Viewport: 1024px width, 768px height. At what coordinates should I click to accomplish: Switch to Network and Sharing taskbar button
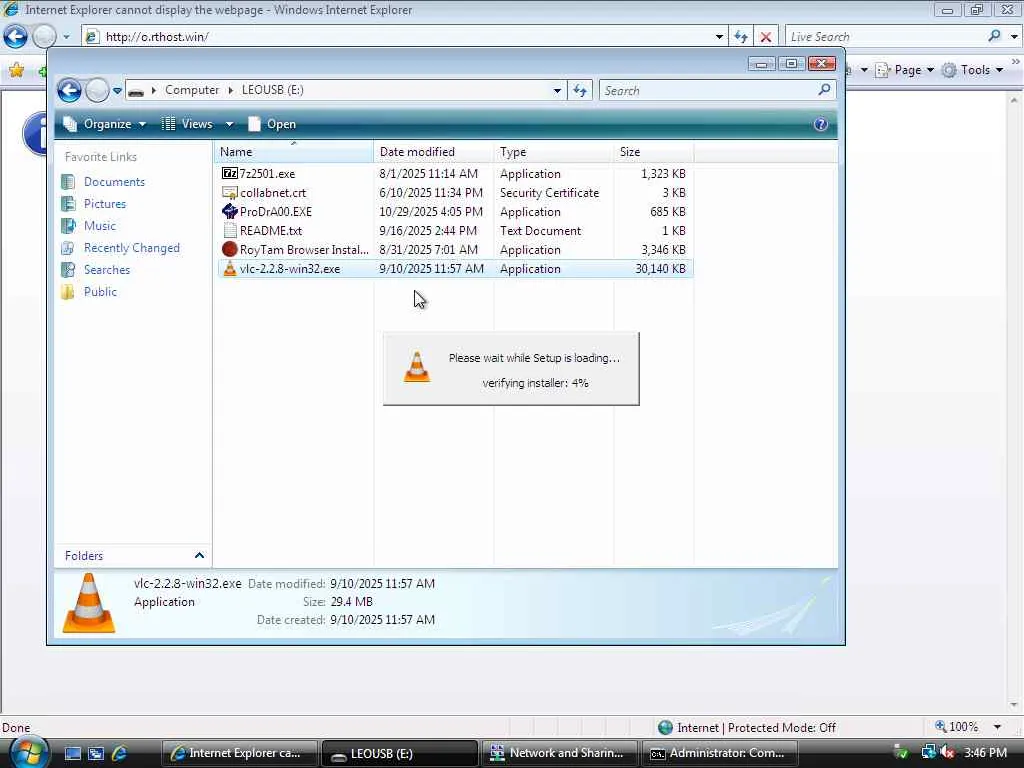point(560,754)
